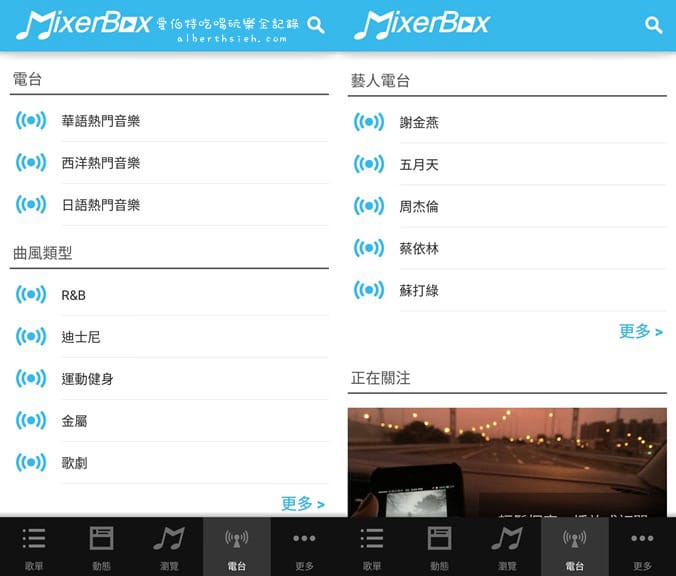The image size is (676, 576).
Task: Play the 西洋熱門音樂 station
Action: tap(169, 163)
